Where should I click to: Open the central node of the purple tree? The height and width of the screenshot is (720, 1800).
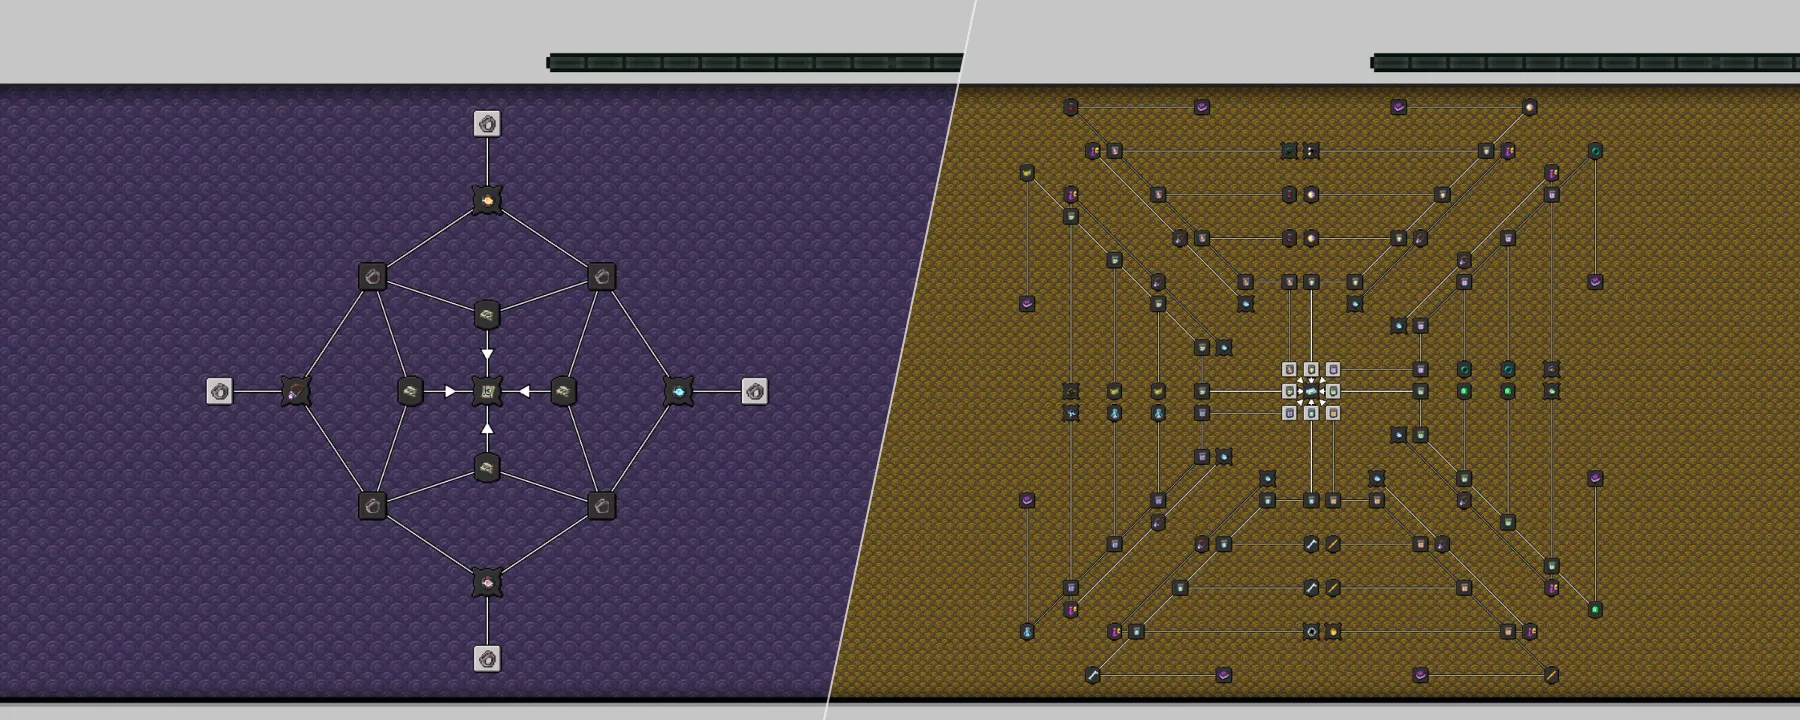tap(487, 391)
